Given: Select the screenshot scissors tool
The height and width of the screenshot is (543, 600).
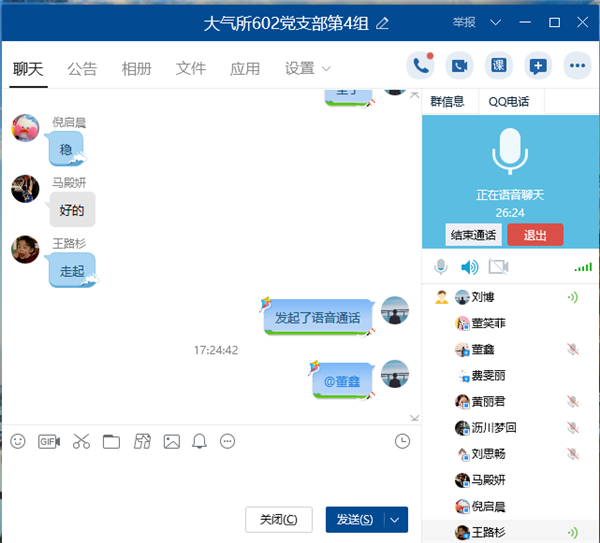Looking at the screenshot, I should (x=81, y=441).
